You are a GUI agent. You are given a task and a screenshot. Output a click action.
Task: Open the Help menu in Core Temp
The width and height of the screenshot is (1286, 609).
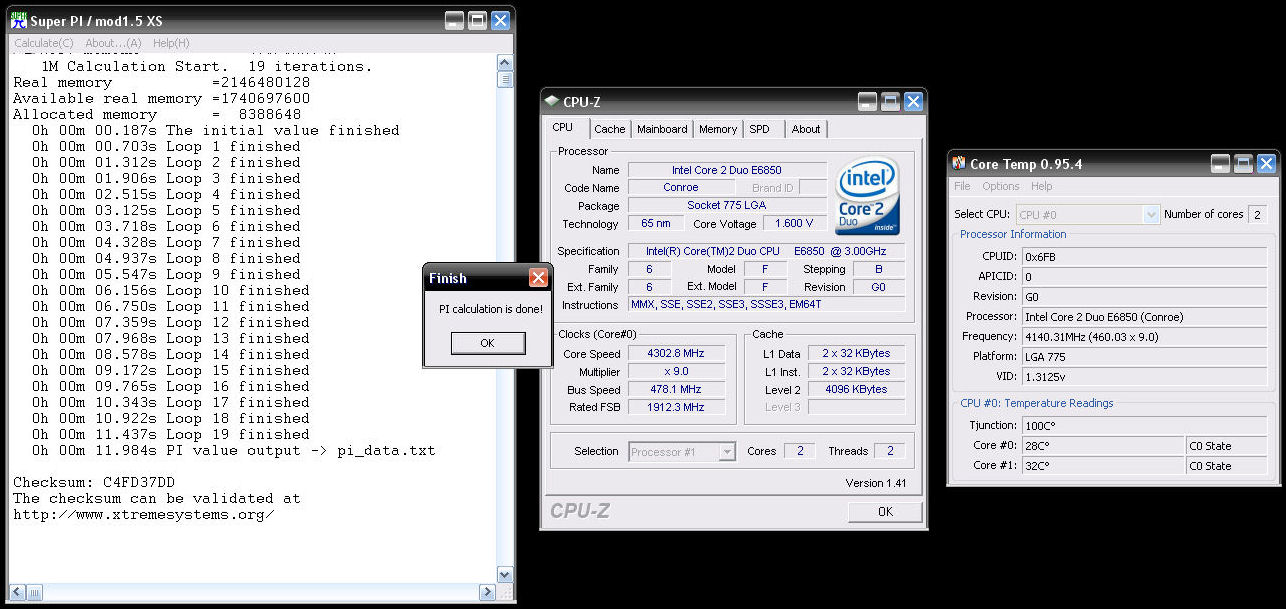pos(1041,186)
